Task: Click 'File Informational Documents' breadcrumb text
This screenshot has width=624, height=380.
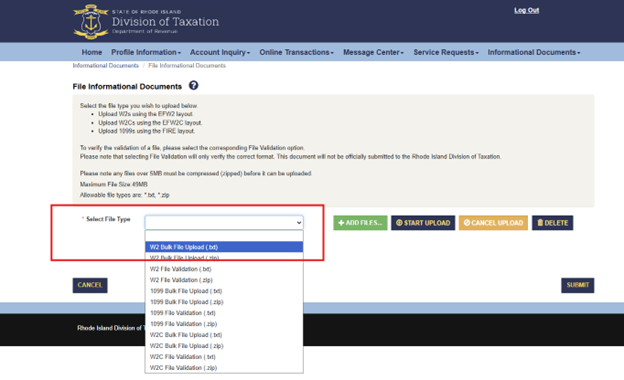Action: click(x=187, y=66)
